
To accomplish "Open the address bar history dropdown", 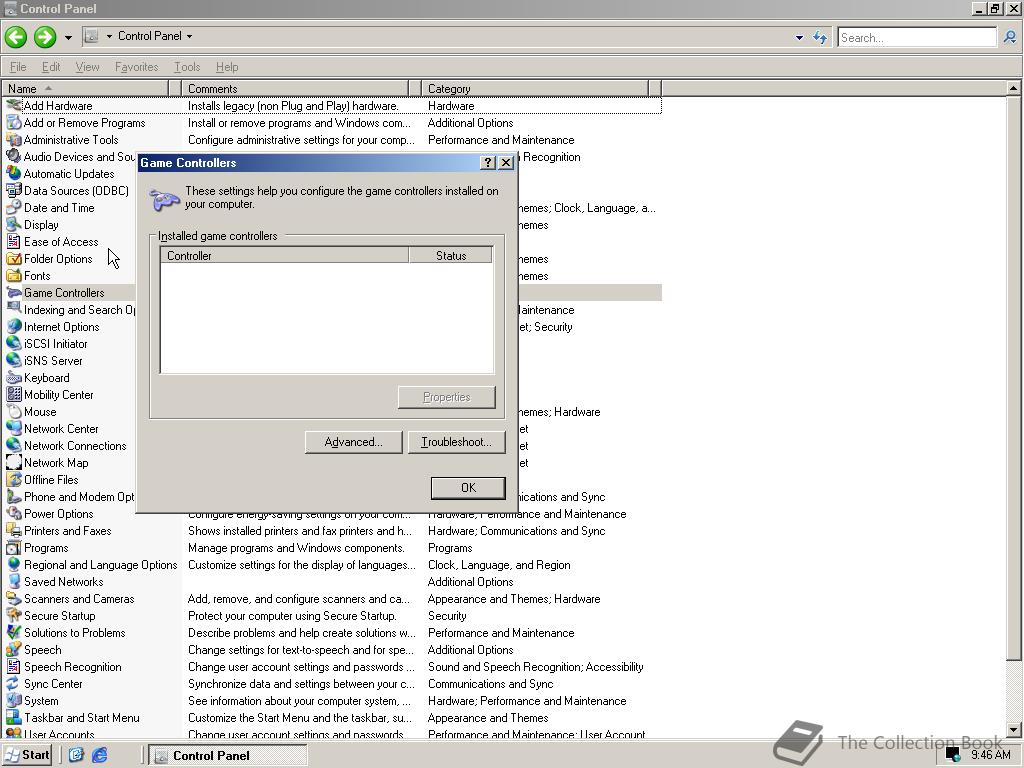I will pyautogui.click(x=799, y=37).
